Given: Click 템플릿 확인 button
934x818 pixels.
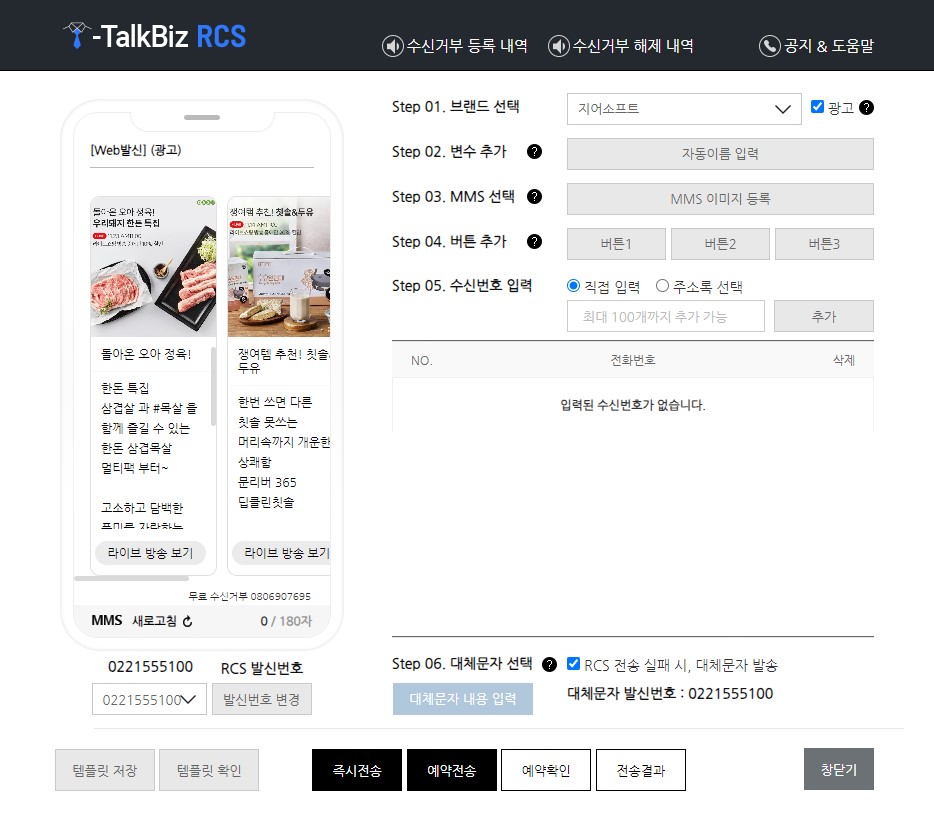Looking at the screenshot, I should tap(209, 770).
